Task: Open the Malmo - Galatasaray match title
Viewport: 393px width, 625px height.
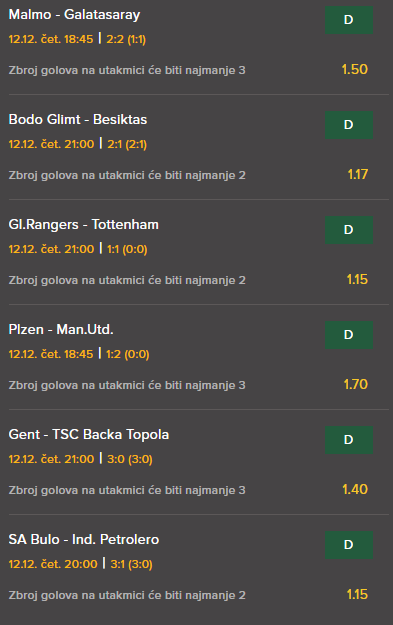Action: tap(75, 15)
